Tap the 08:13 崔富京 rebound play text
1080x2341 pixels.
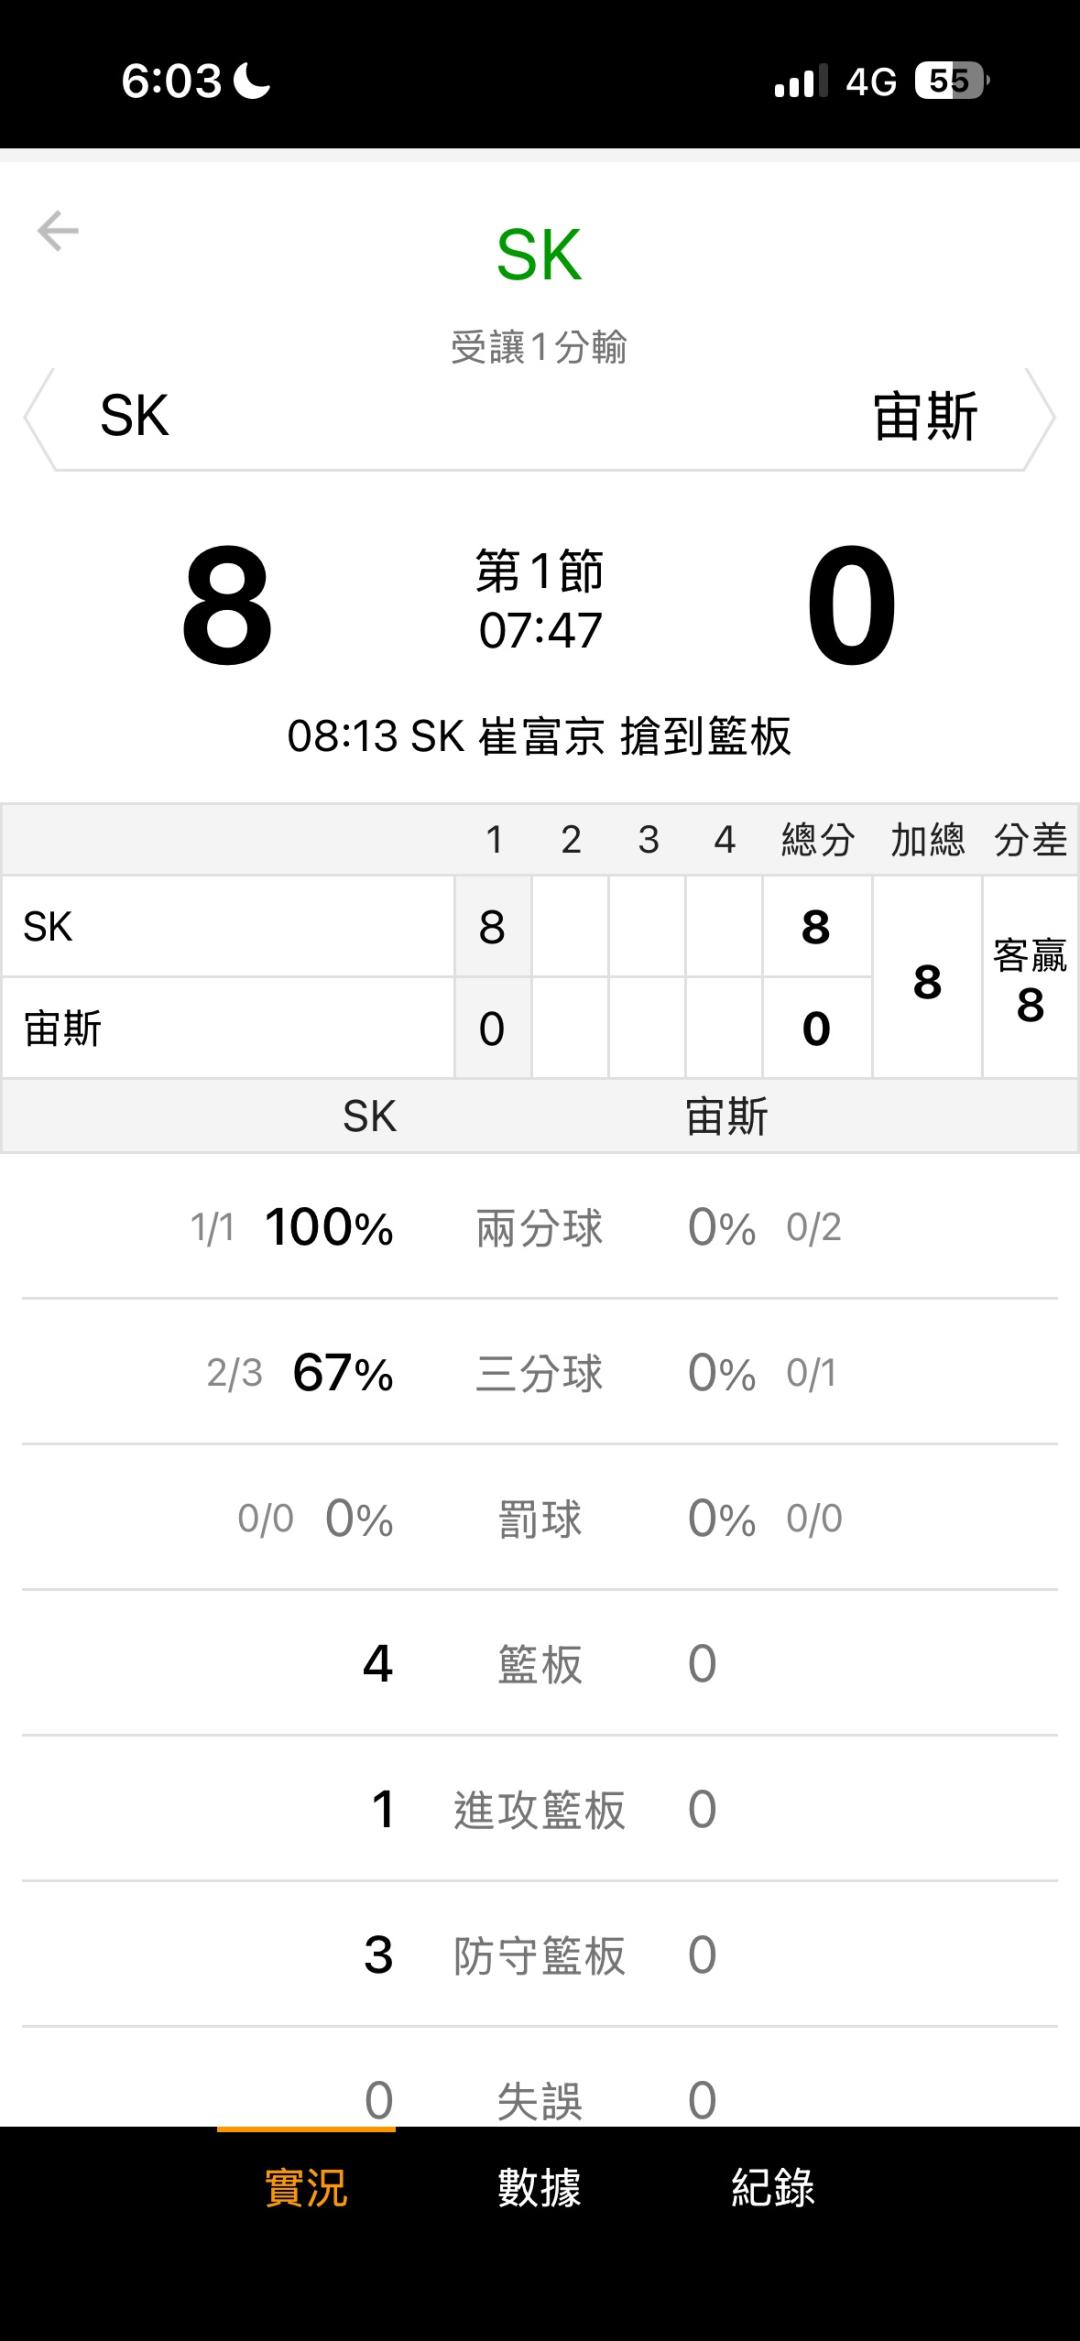539,736
